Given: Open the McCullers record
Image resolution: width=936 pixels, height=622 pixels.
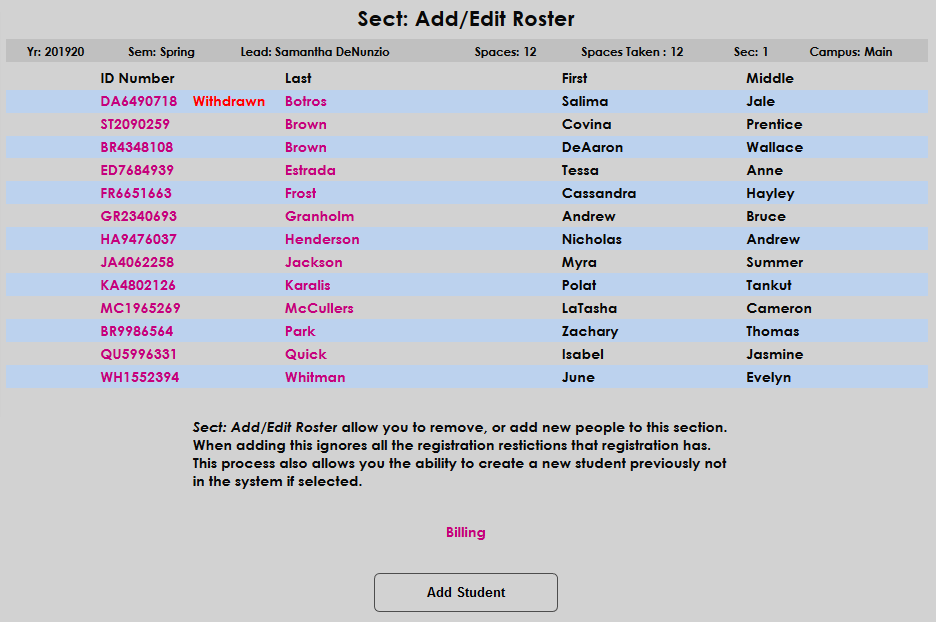Looking at the screenshot, I should [321, 308].
